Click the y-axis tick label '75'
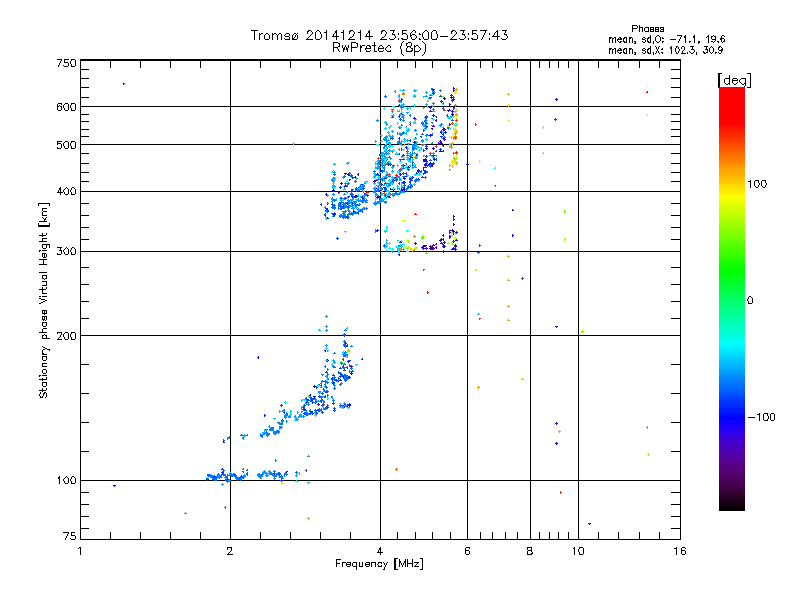 tap(70, 536)
